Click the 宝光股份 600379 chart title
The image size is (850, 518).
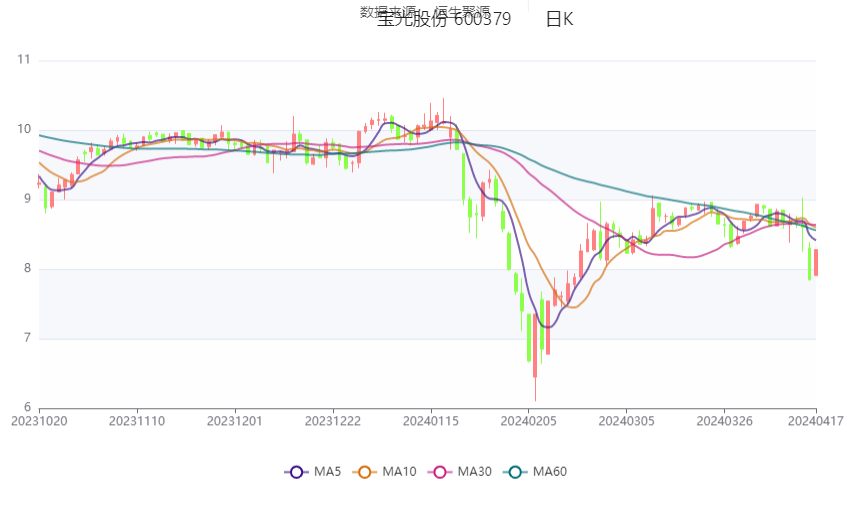(444, 20)
